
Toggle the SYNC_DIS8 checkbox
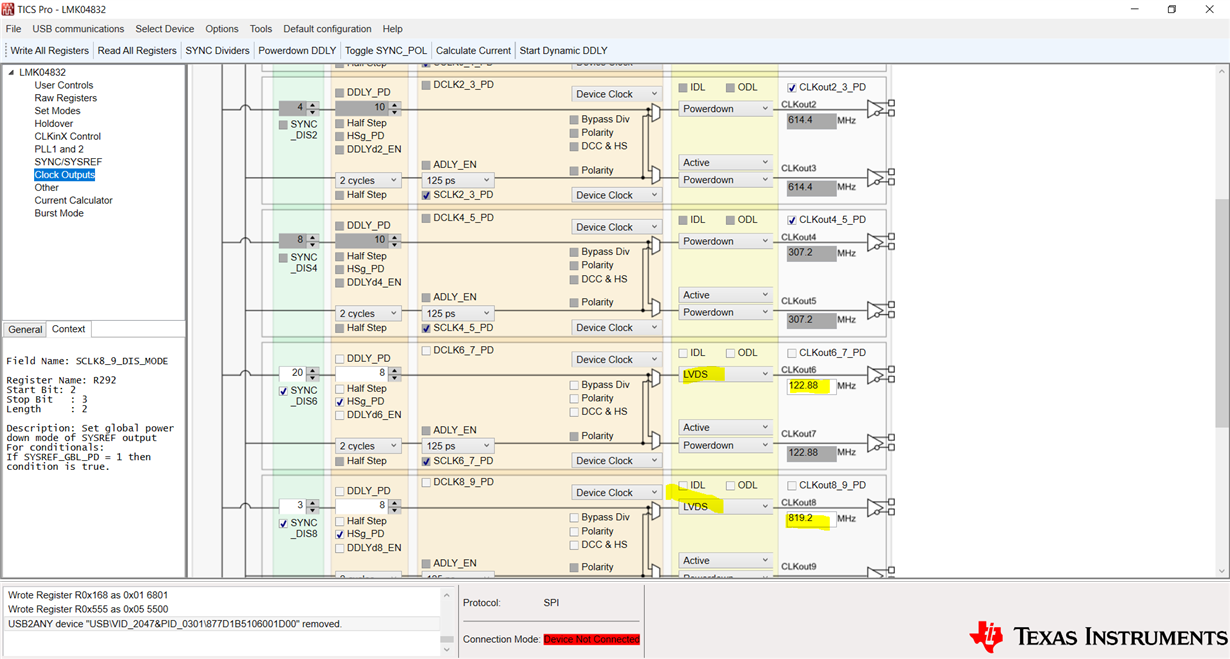[x=283, y=524]
